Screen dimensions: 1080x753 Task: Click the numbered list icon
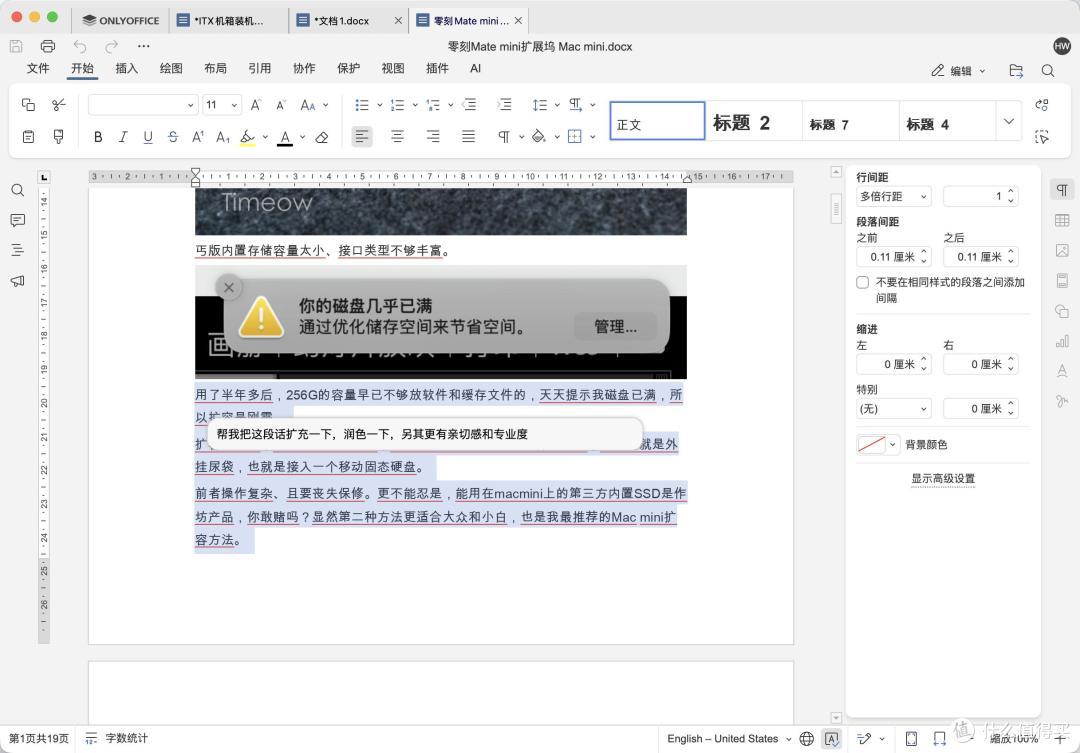[x=397, y=105]
